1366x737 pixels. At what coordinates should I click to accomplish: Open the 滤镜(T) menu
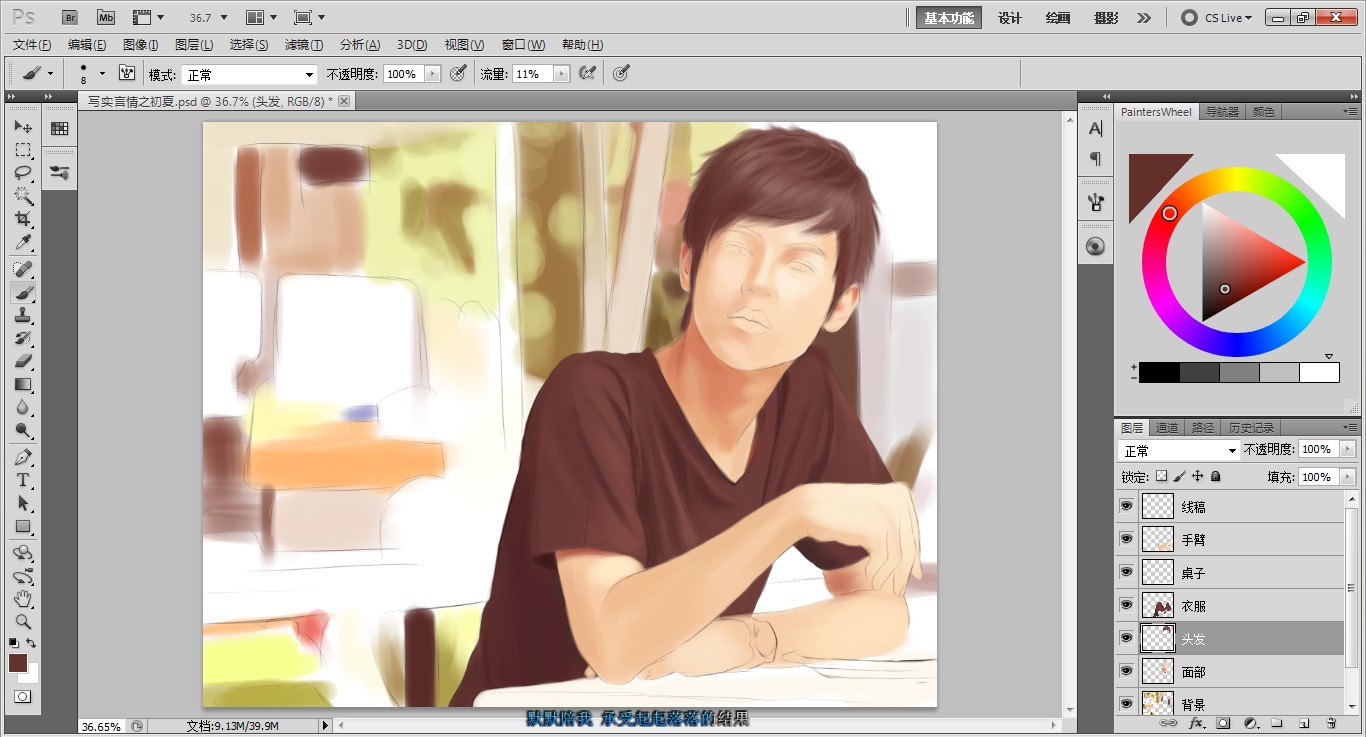[x=304, y=45]
